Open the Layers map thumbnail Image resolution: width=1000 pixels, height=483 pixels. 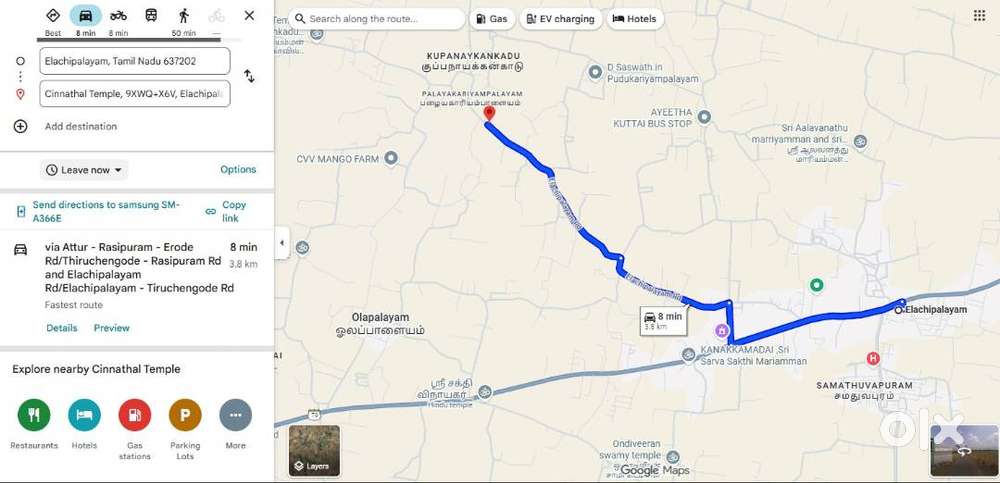pyautogui.click(x=314, y=450)
